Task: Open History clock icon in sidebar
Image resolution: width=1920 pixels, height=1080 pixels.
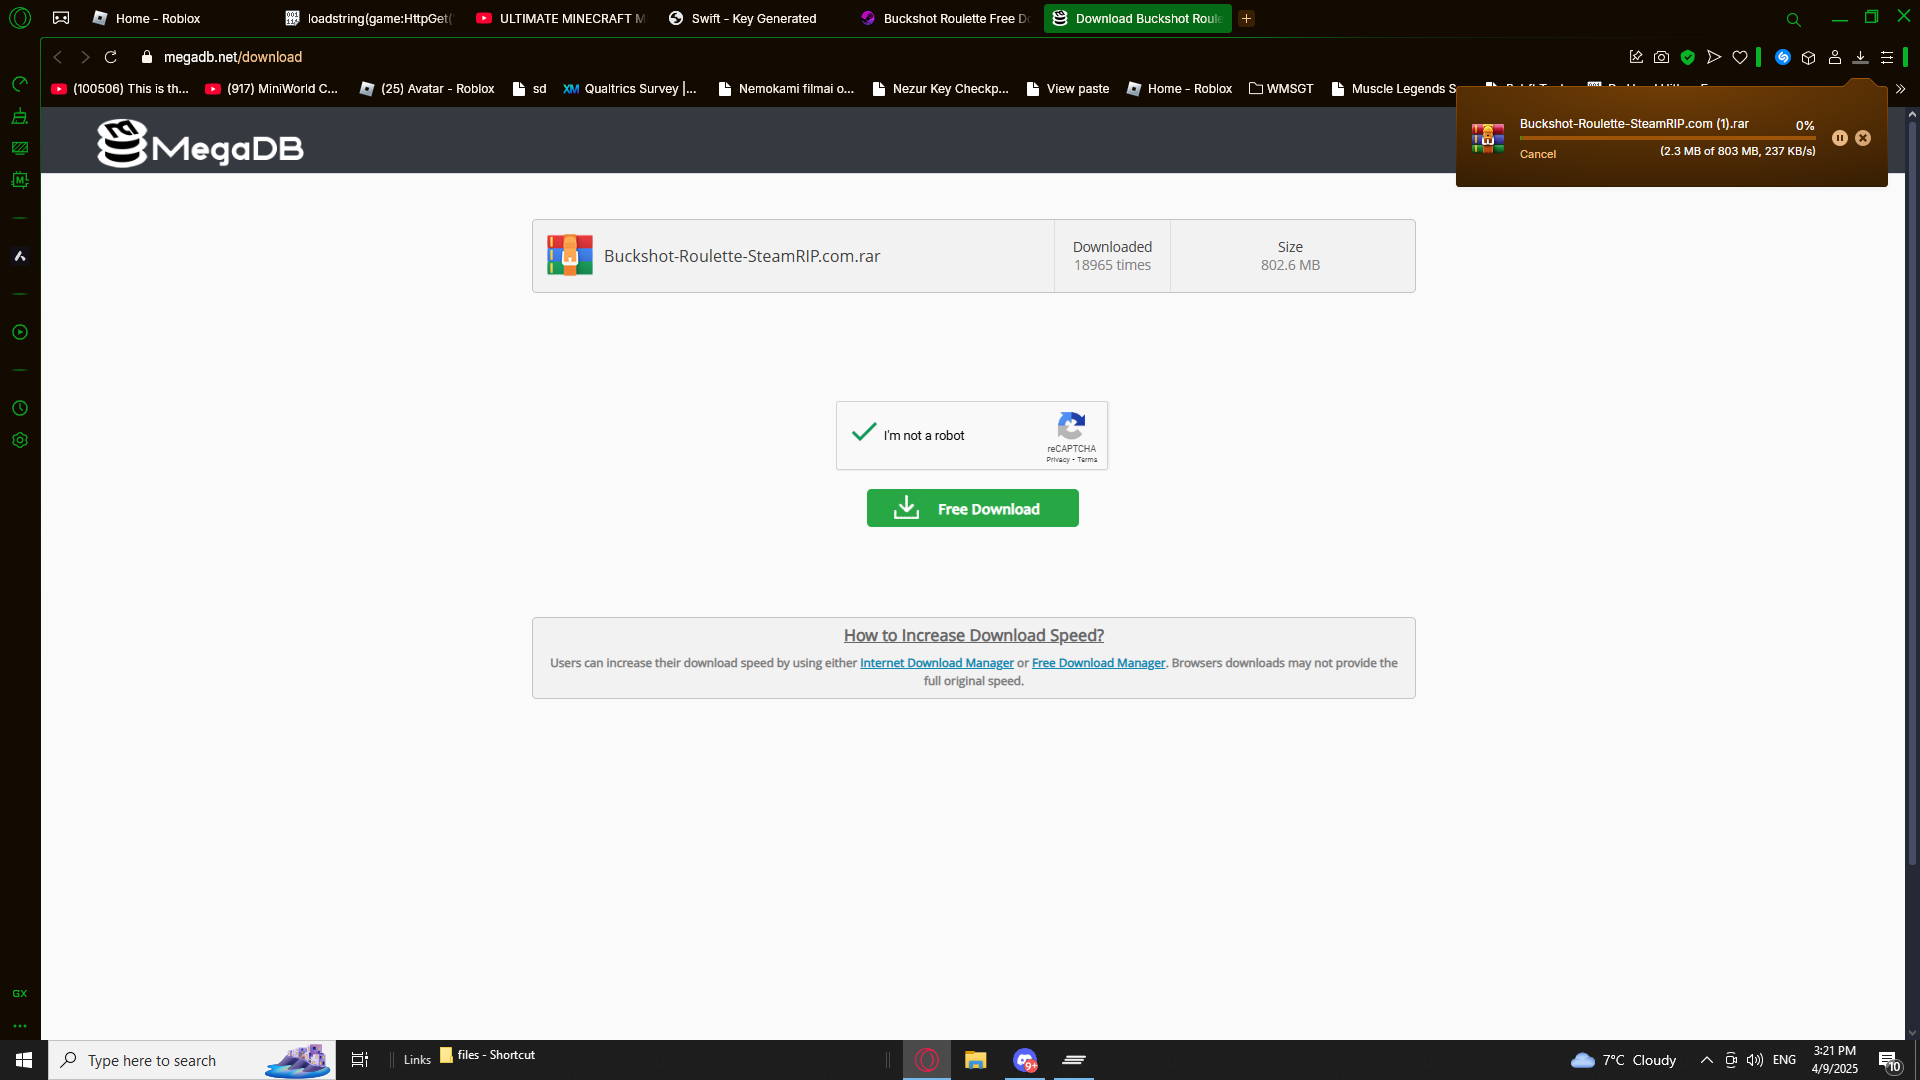Action: coord(20,408)
